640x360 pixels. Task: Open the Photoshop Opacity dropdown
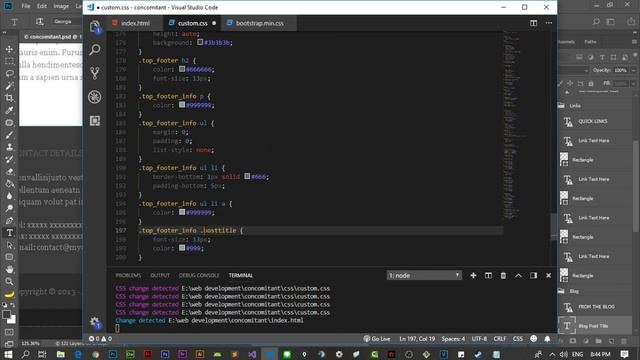(633, 70)
